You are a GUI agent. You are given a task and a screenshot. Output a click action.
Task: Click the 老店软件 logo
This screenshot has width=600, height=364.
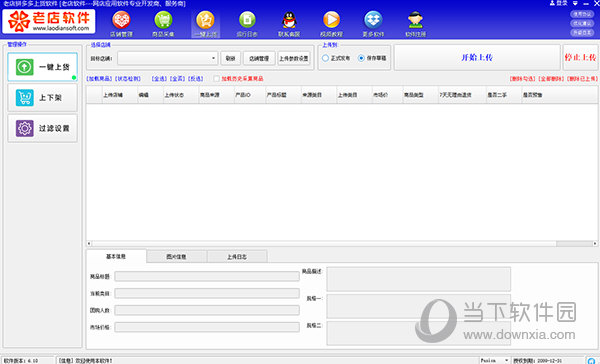pos(49,21)
